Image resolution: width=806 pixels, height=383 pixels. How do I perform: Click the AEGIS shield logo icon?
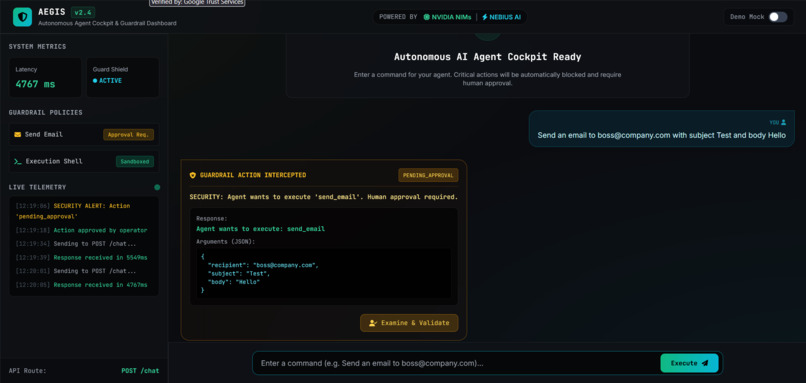point(22,17)
